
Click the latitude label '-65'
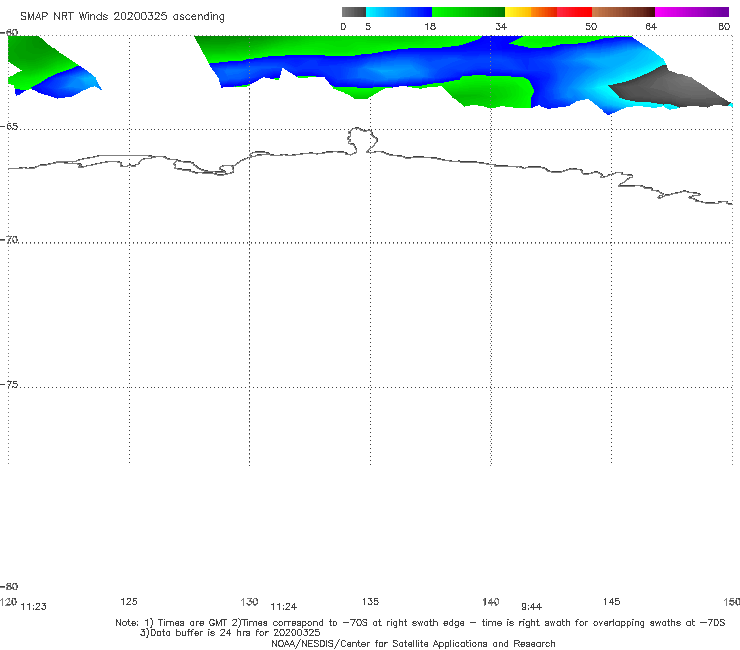[9, 127]
